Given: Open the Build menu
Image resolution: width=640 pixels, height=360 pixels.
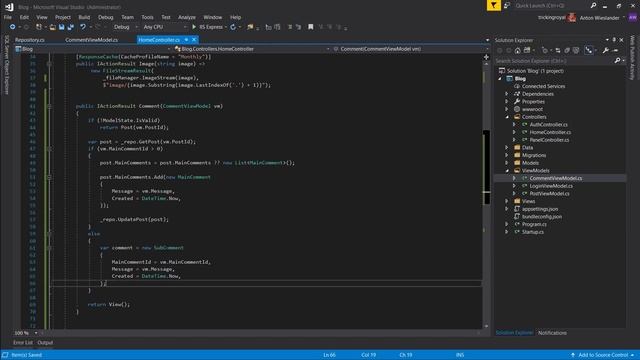Looking at the screenshot, I should [x=84, y=17].
